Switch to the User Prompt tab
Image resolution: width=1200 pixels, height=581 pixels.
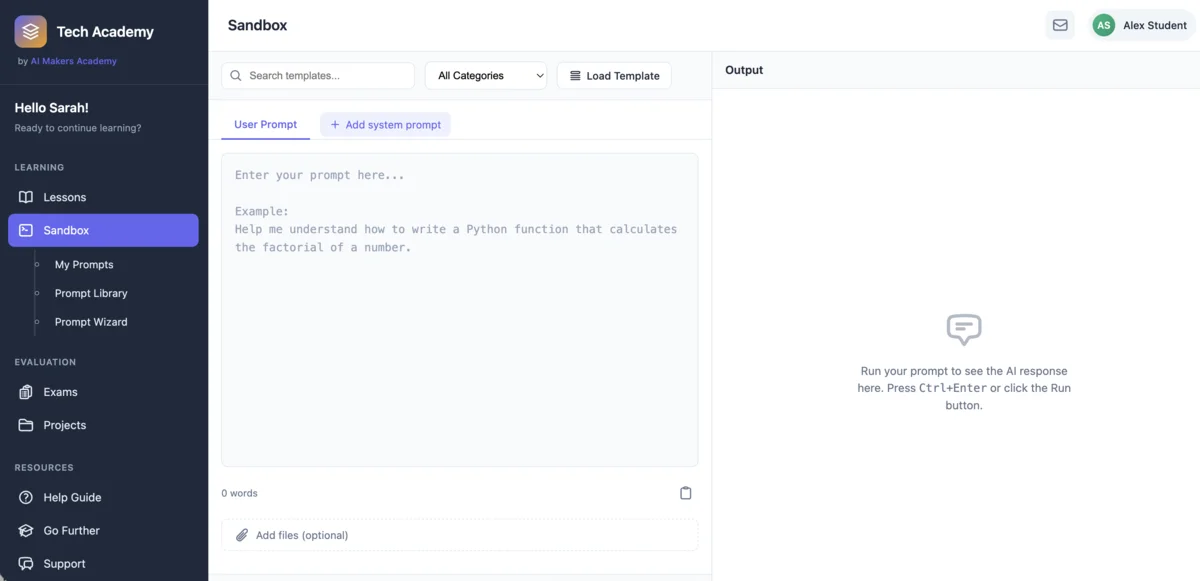point(265,124)
